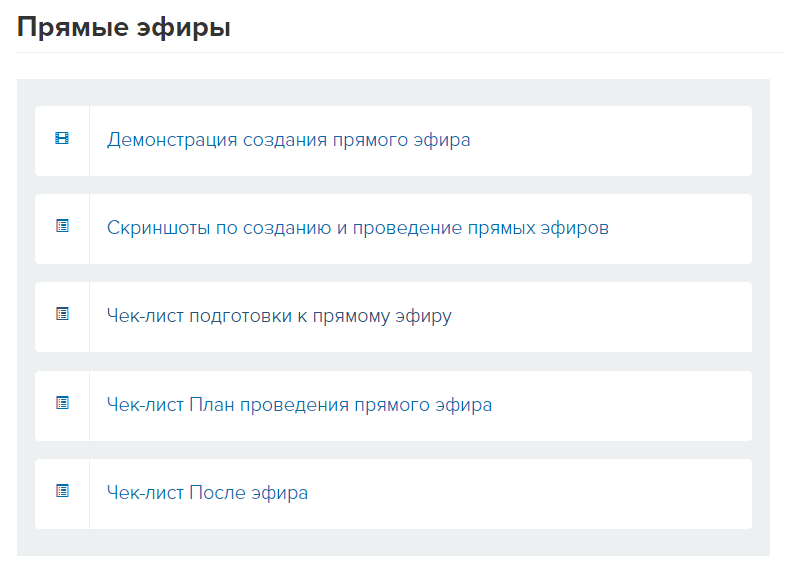785x577 pixels.
Task: Open Чек-лист План проведения прямого эфира
Action: coord(299,405)
